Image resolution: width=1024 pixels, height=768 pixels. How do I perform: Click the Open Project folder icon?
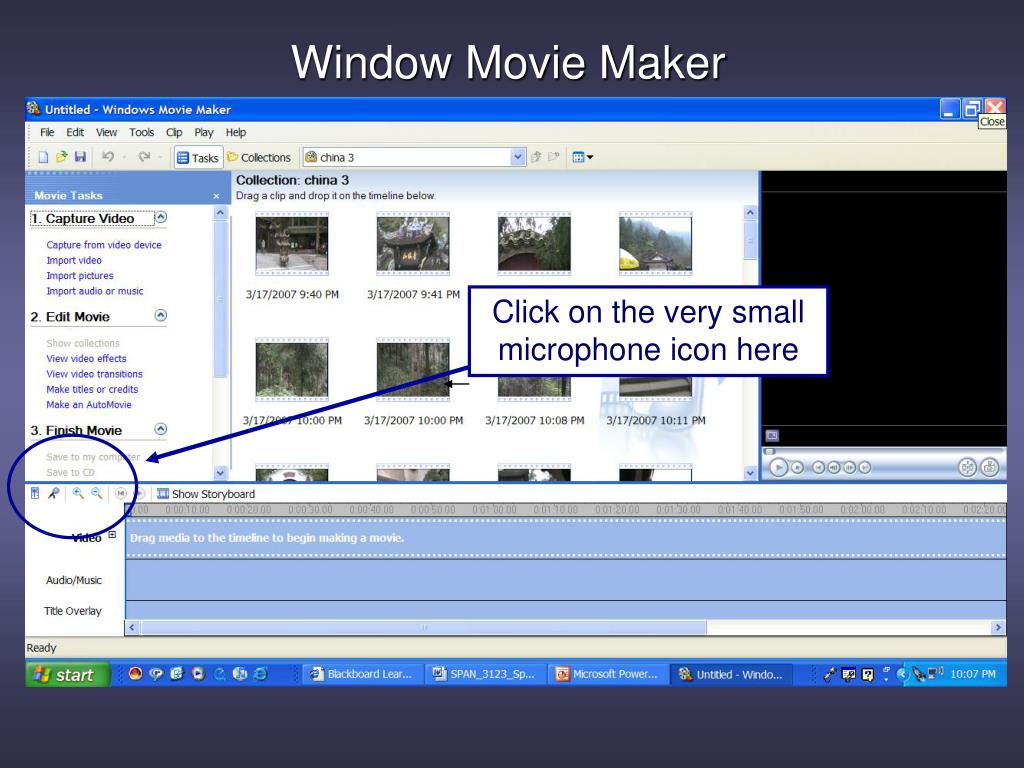(x=61, y=157)
